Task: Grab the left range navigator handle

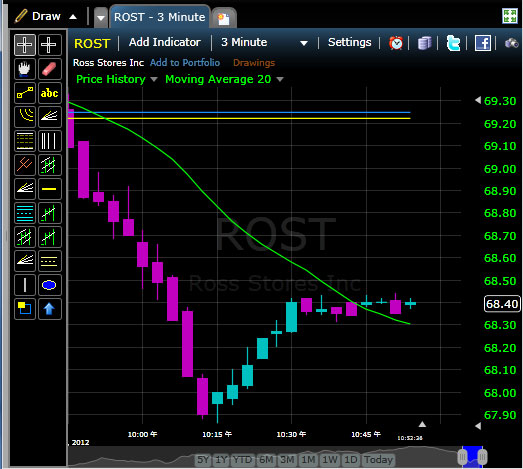Action: [x=462, y=457]
